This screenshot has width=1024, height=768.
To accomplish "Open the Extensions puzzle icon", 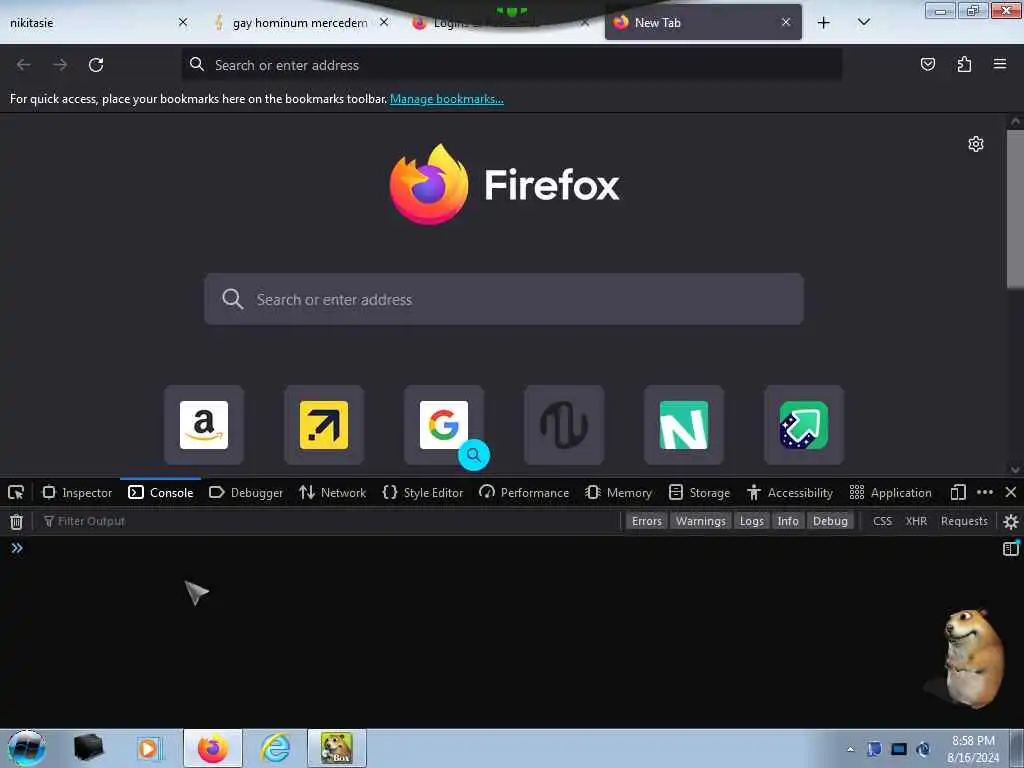I will tap(964, 64).
